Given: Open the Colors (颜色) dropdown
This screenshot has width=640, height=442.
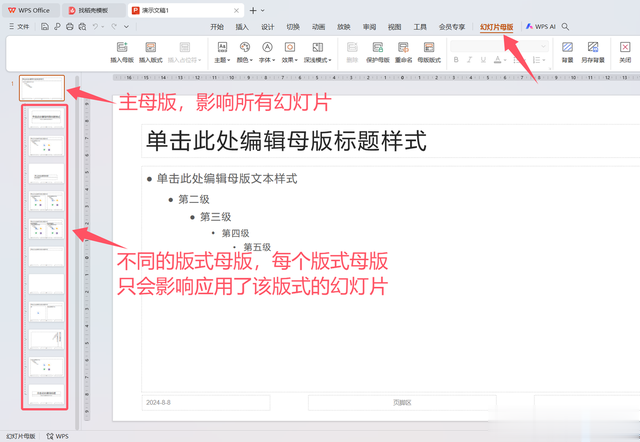Looking at the screenshot, I should [244, 52].
